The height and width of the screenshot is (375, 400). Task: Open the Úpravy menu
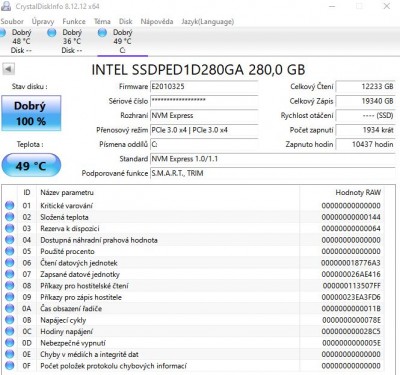point(43,22)
